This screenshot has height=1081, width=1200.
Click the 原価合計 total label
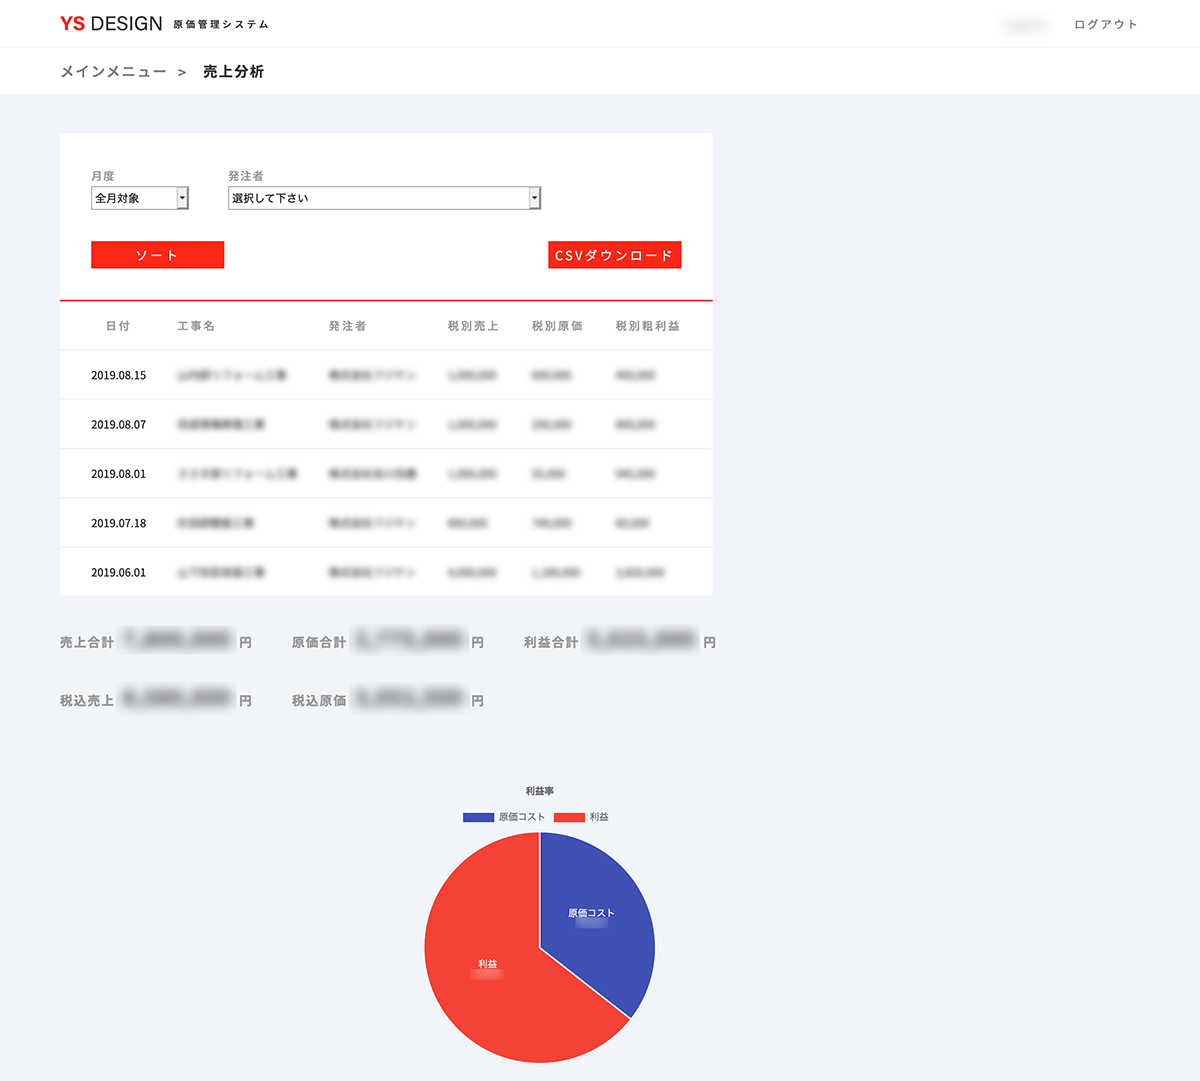coord(319,642)
